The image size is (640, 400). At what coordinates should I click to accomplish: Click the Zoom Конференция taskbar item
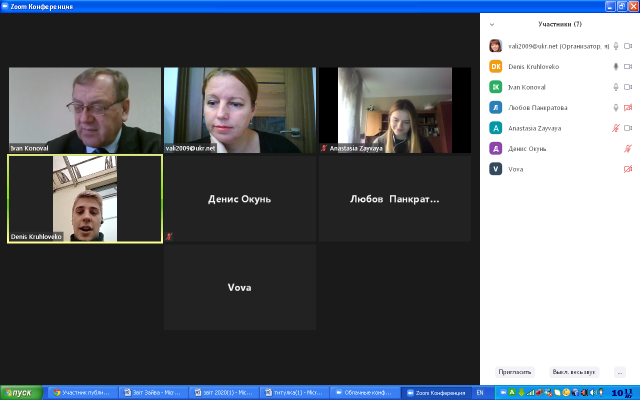[436, 393]
